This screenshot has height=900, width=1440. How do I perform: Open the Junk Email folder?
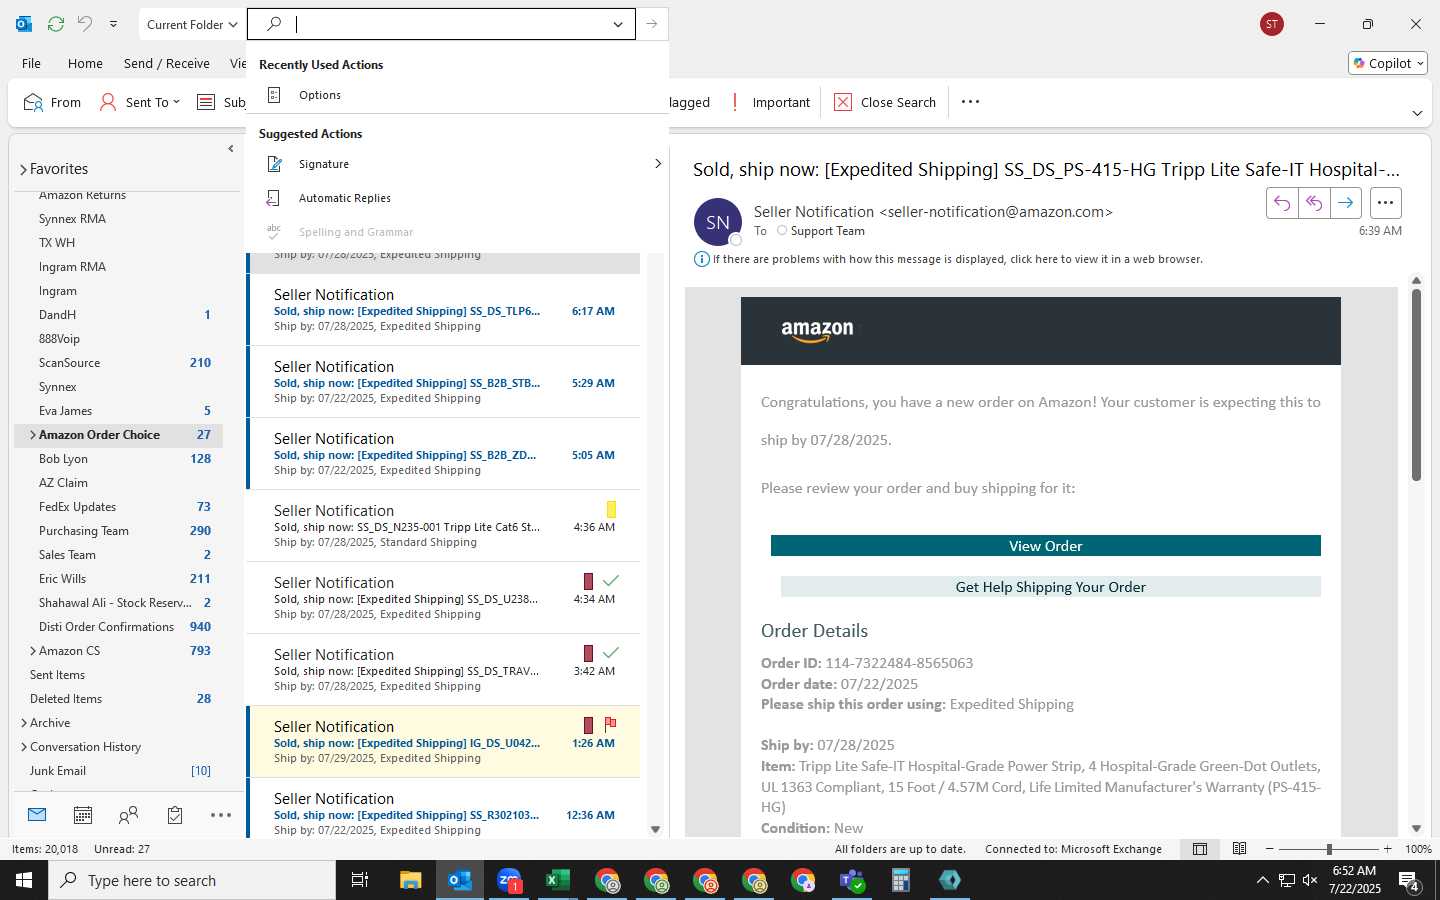(x=57, y=771)
